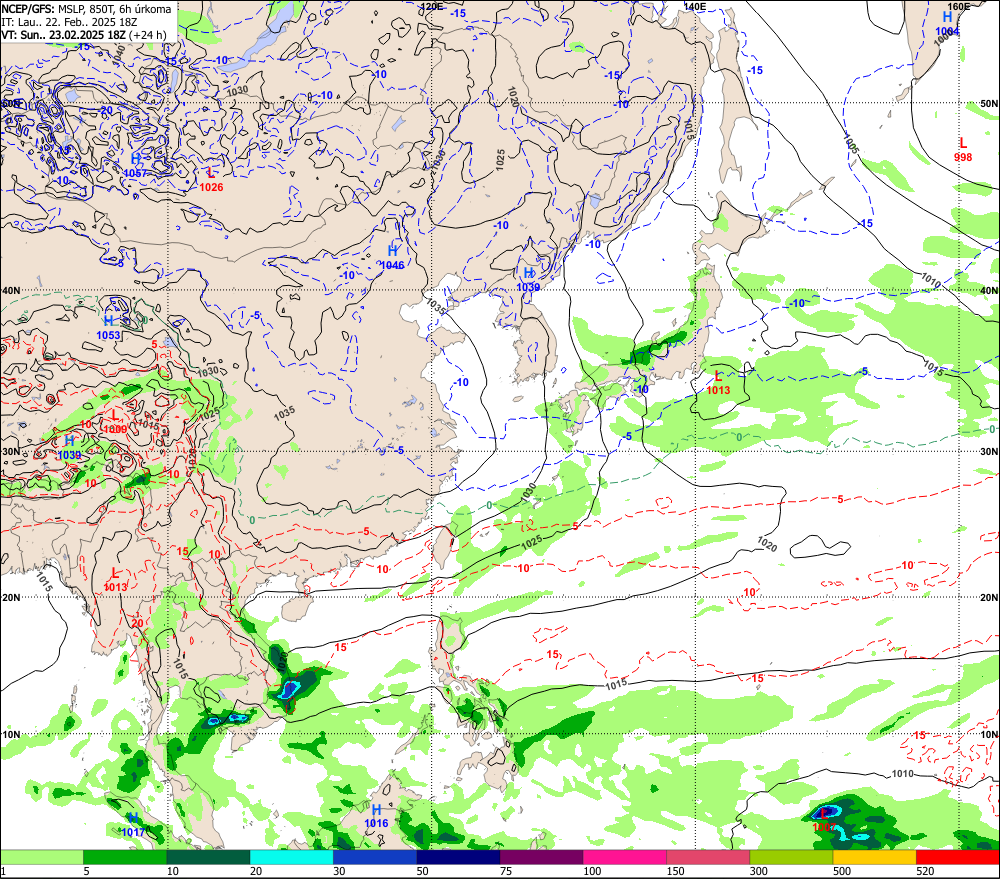Pick the magenta 100–150 legend swatch
Viewport: 1000px width, 879px height.
pyautogui.click(x=625, y=857)
